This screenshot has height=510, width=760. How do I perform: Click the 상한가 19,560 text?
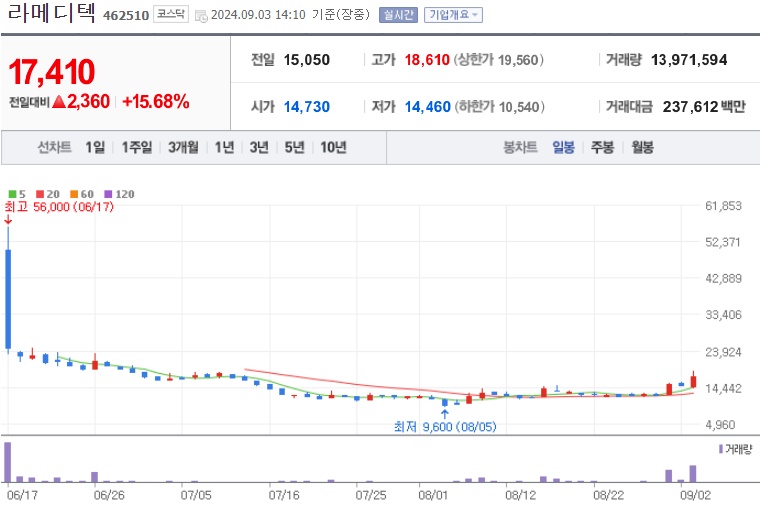tap(499, 60)
